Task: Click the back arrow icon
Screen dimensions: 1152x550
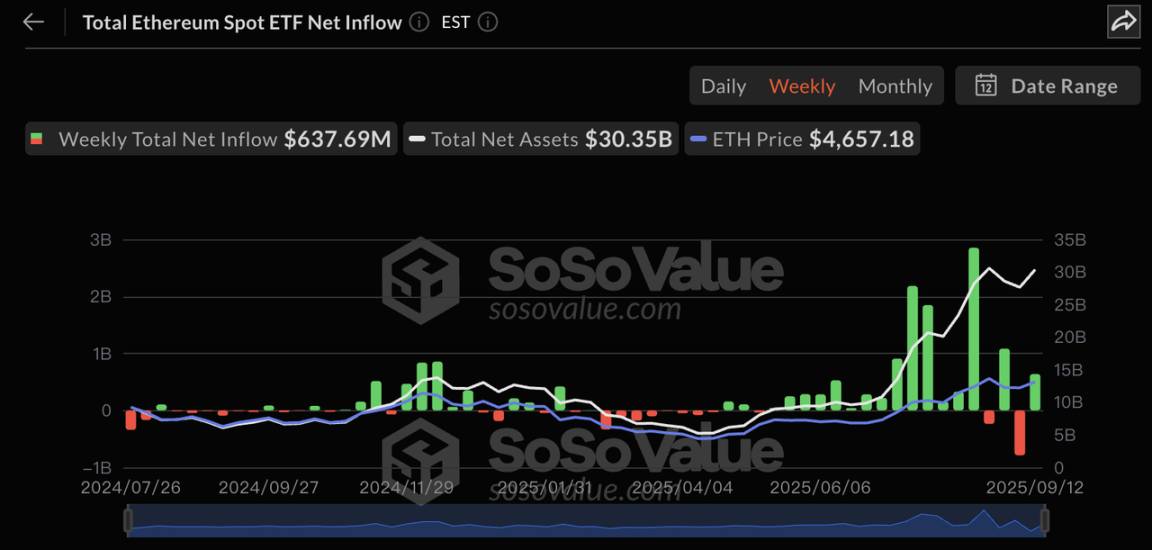Action: (x=34, y=22)
